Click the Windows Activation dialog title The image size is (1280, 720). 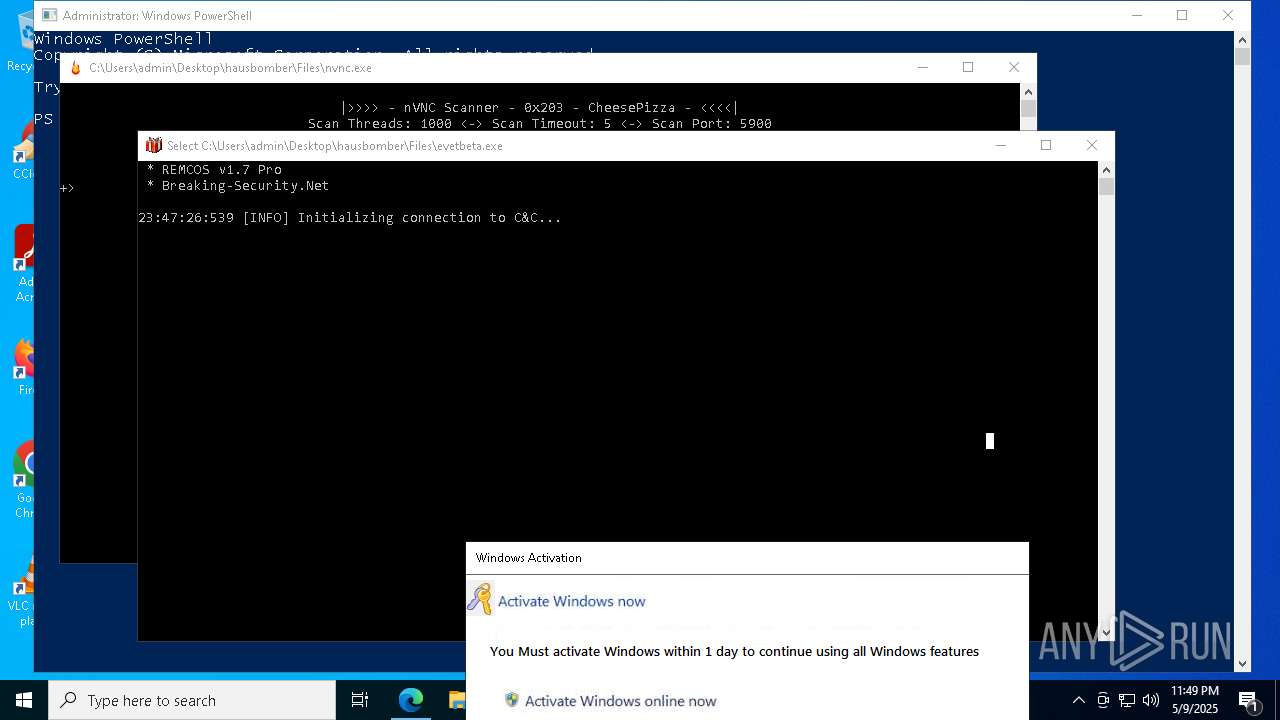point(528,558)
